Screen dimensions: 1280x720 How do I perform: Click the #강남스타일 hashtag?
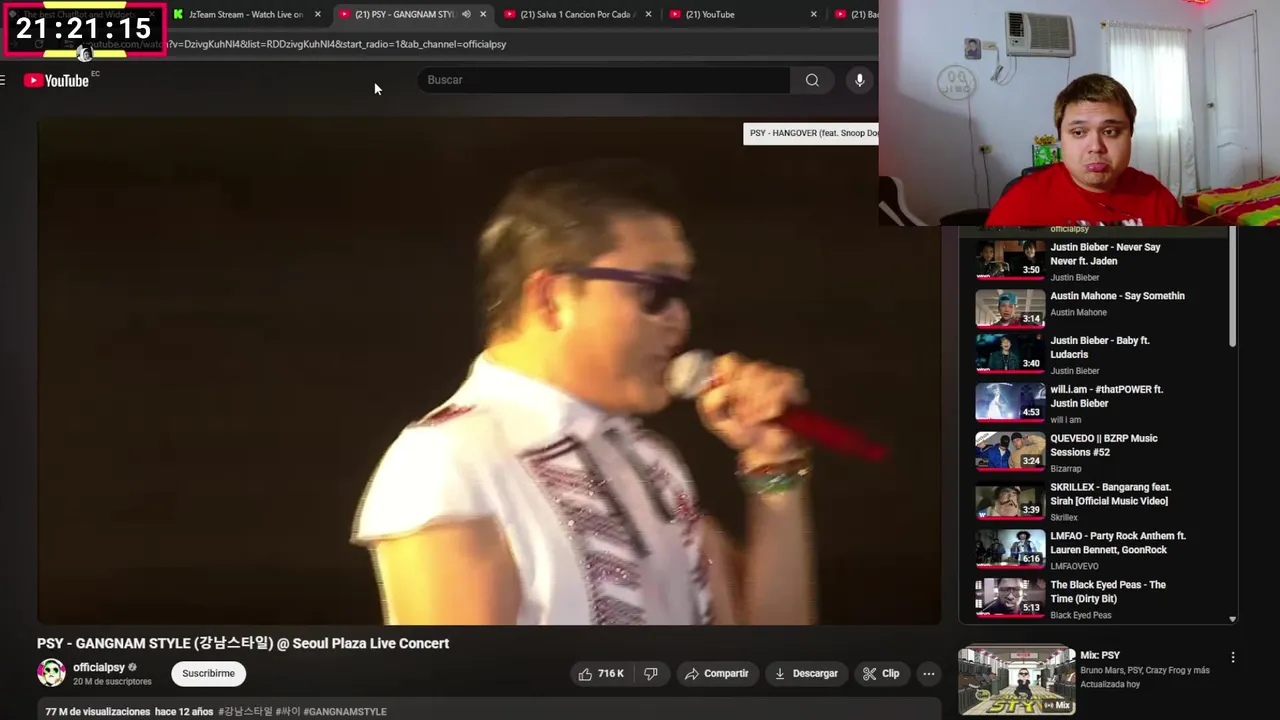pos(245,712)
